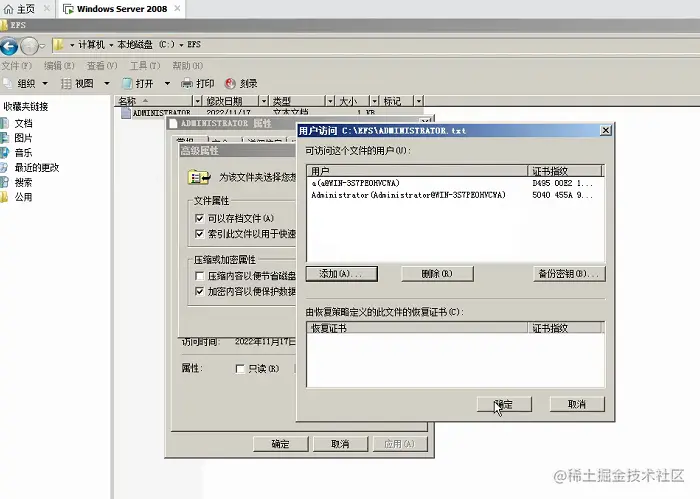This screenshot has height=499, width=700.
Task: Click 确定 in ADMINISTRATOR 属性 dialog
Action: pyautogui.click(x=280, y=444)
